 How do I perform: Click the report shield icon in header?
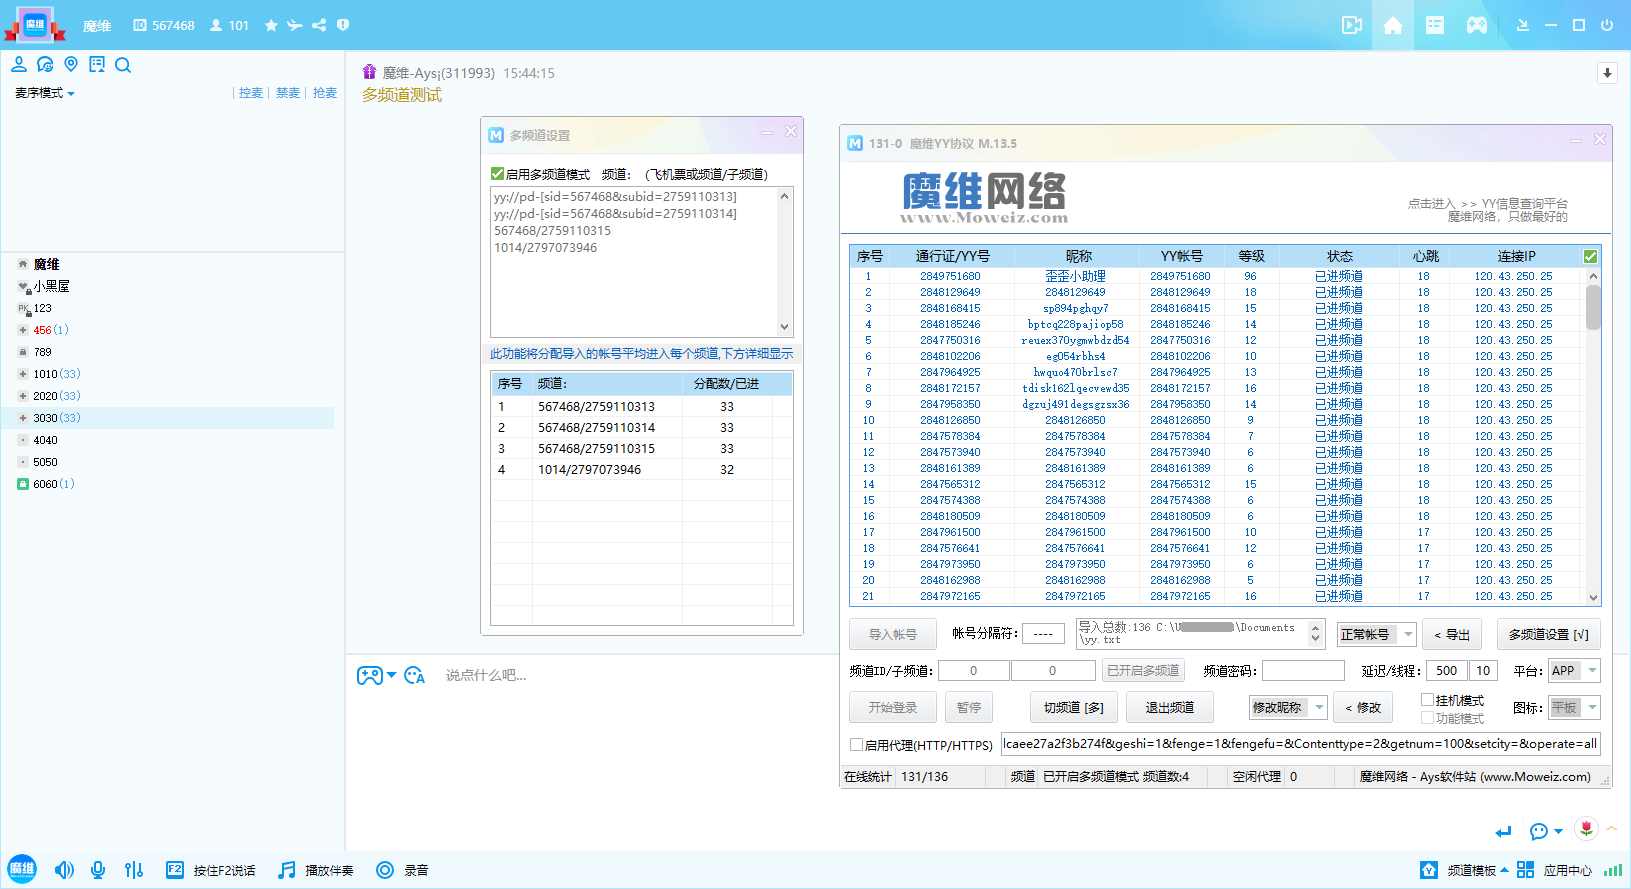coord(343,25)
